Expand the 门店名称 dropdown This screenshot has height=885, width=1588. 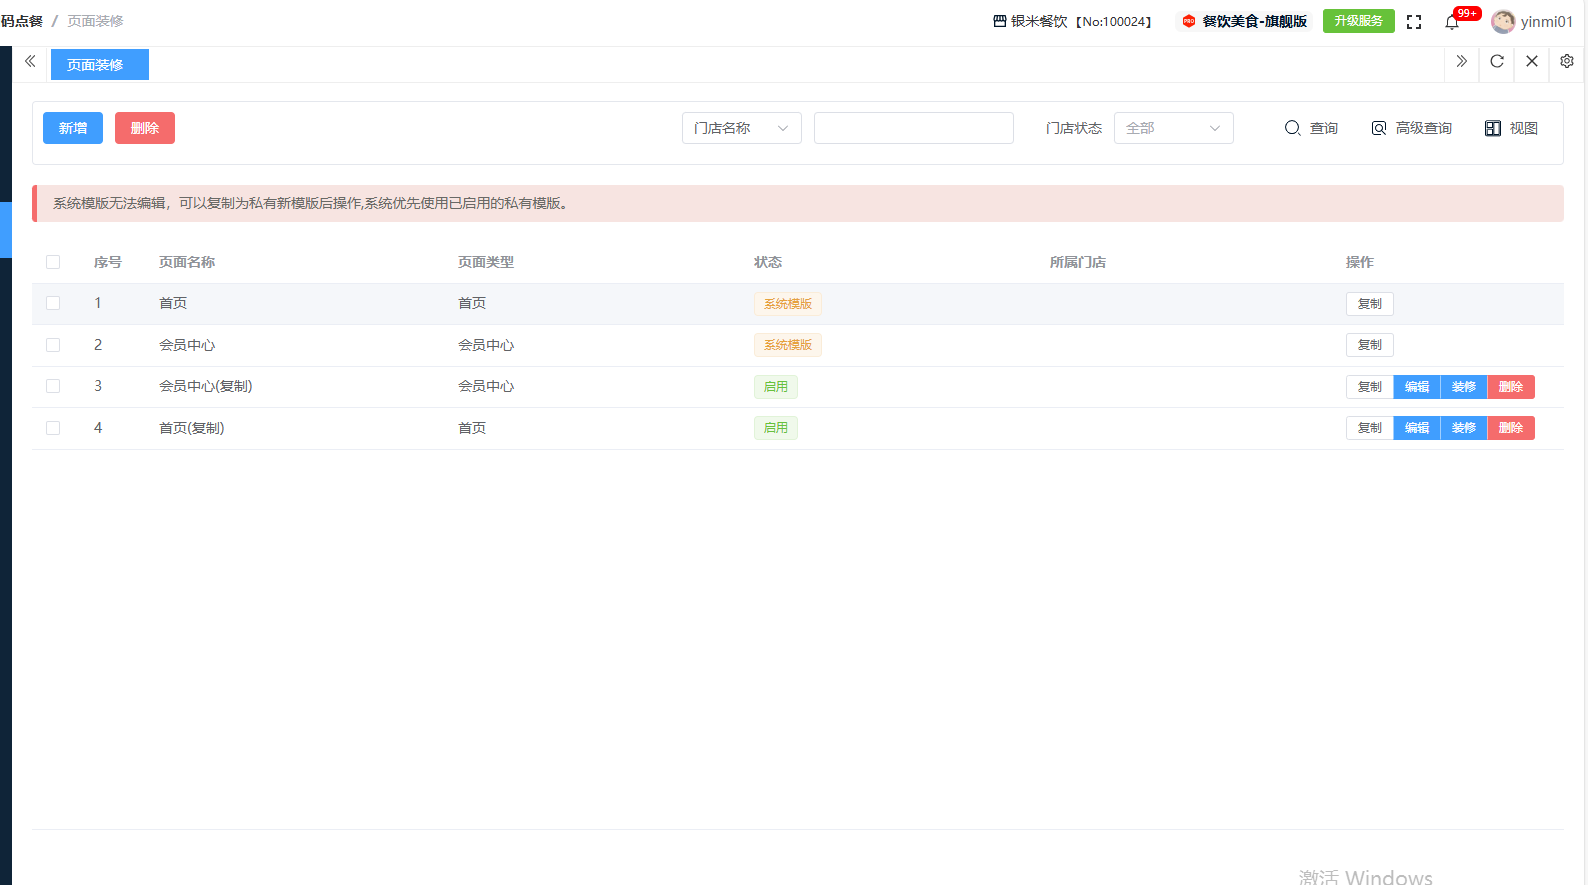[741, 128]
